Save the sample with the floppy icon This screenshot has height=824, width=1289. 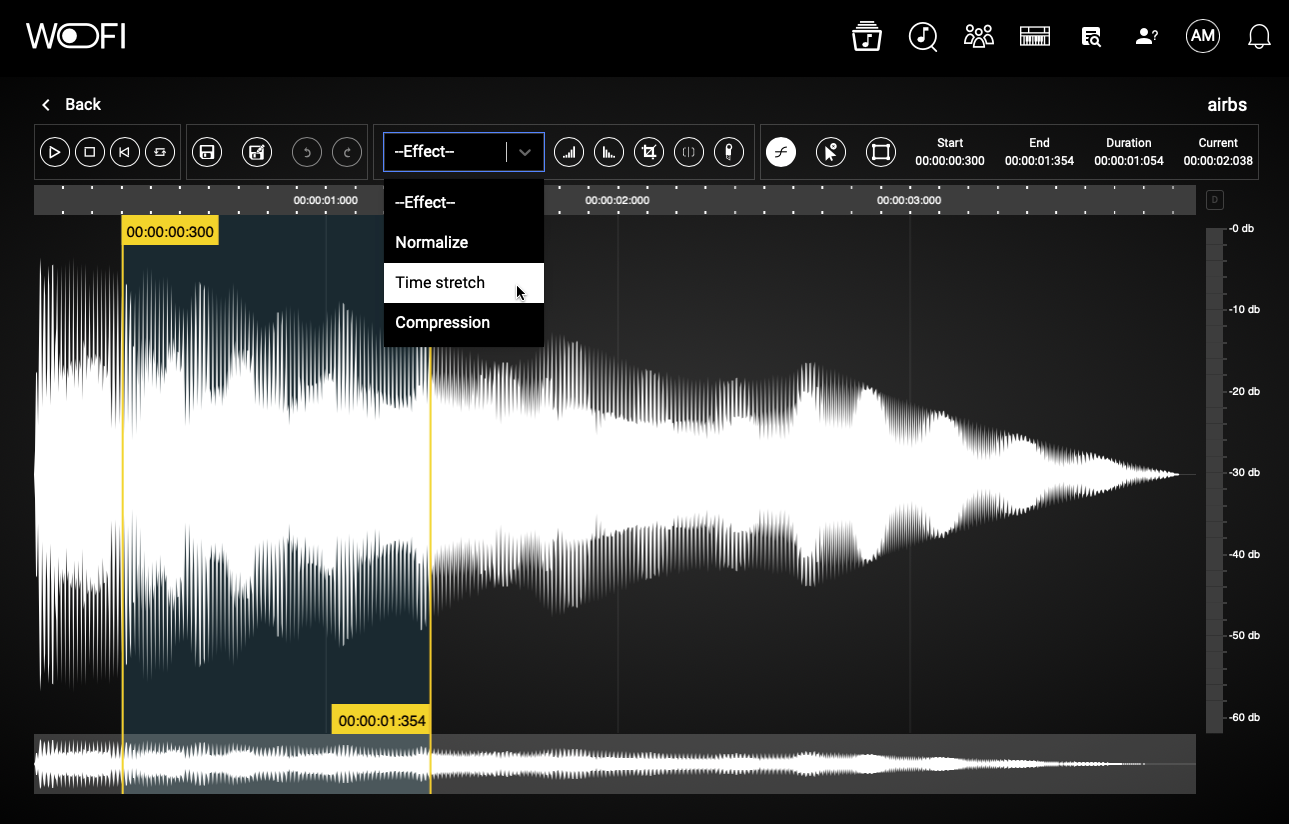pyautogui.click(x=207, y=152)
